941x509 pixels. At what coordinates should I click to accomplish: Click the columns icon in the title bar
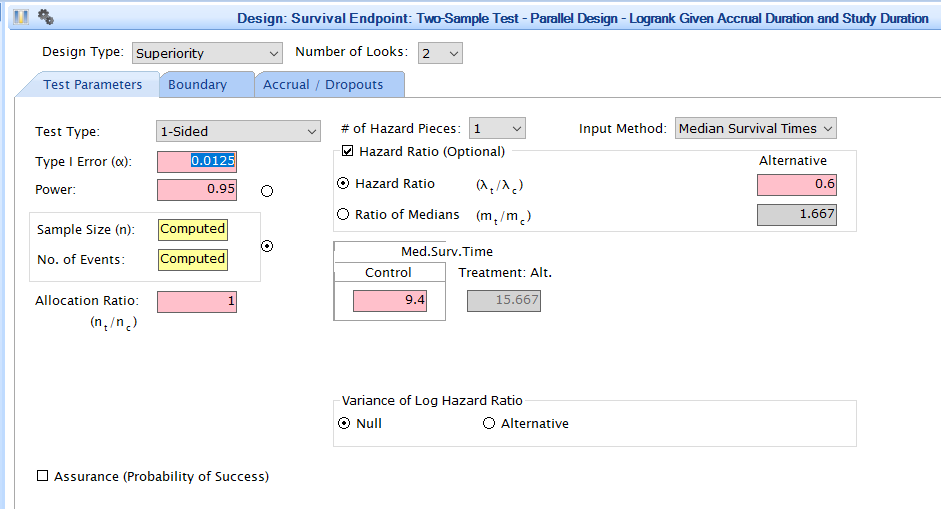[21, 17]
